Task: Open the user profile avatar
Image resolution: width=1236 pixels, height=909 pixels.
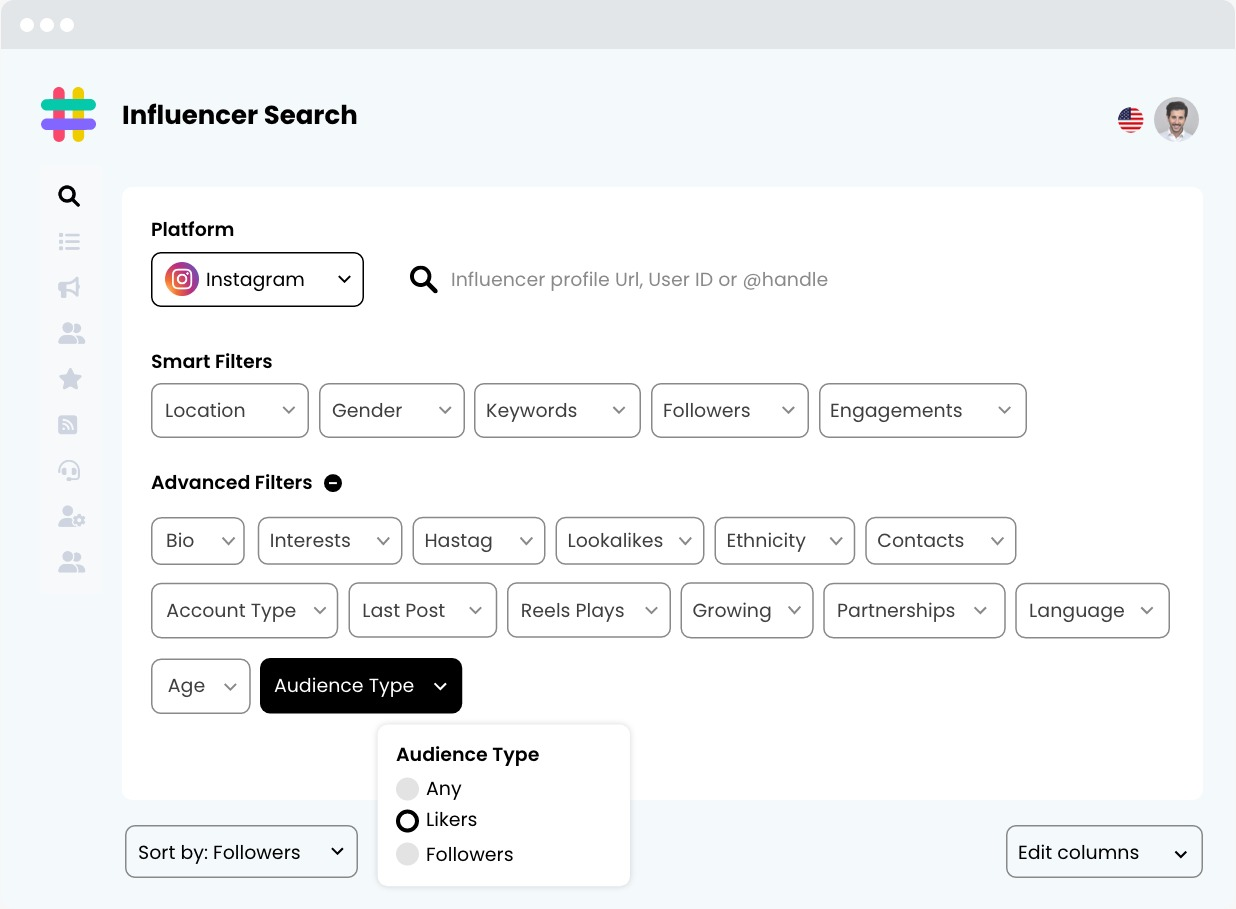Action: tap(1176, 120)
